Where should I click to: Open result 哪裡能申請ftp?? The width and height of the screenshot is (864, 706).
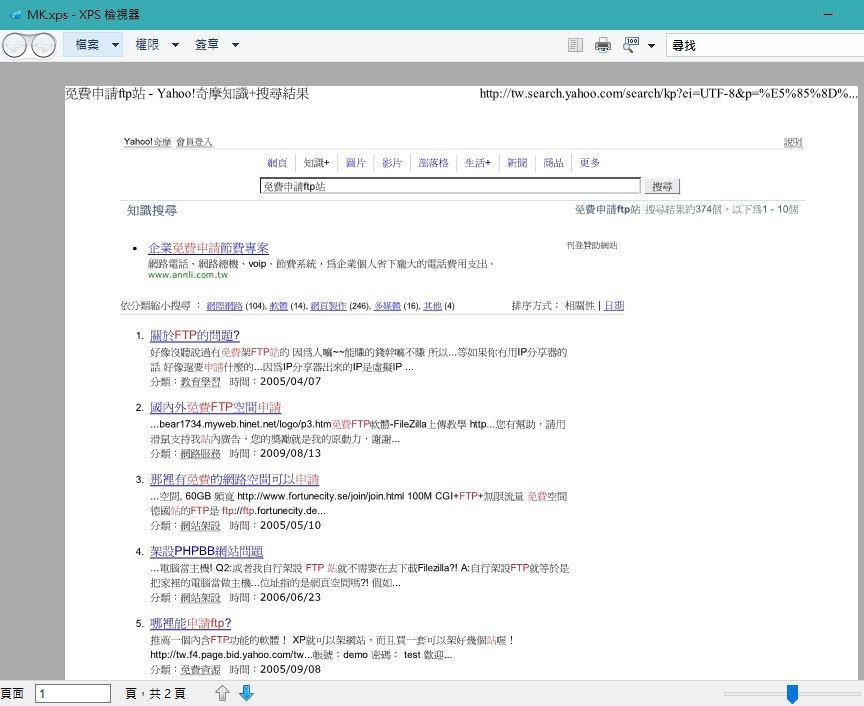[x=191, y=623]
